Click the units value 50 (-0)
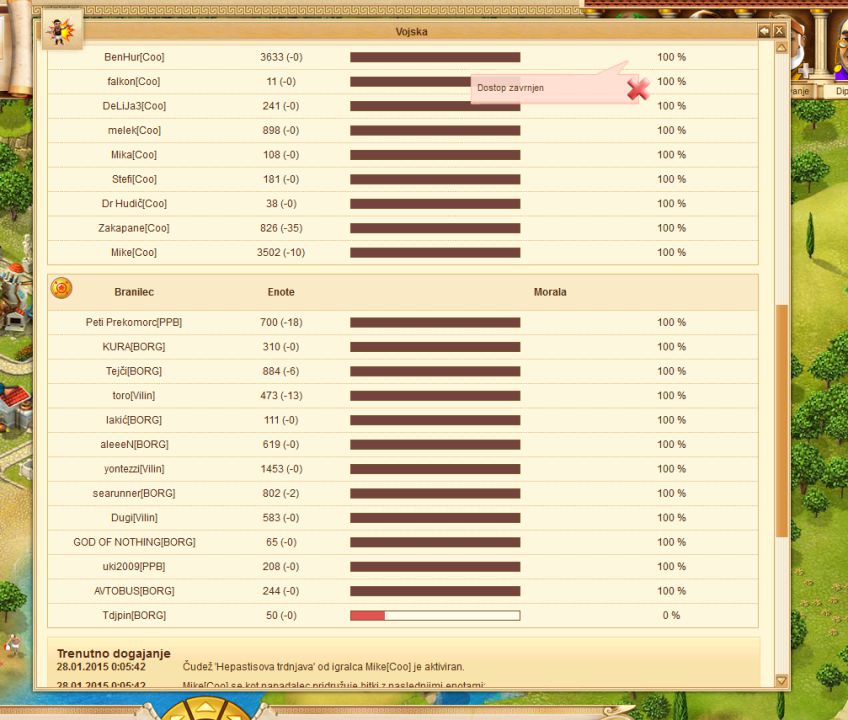Image resolution: width=848 pixels, height=720 pixels. point(281,615)
